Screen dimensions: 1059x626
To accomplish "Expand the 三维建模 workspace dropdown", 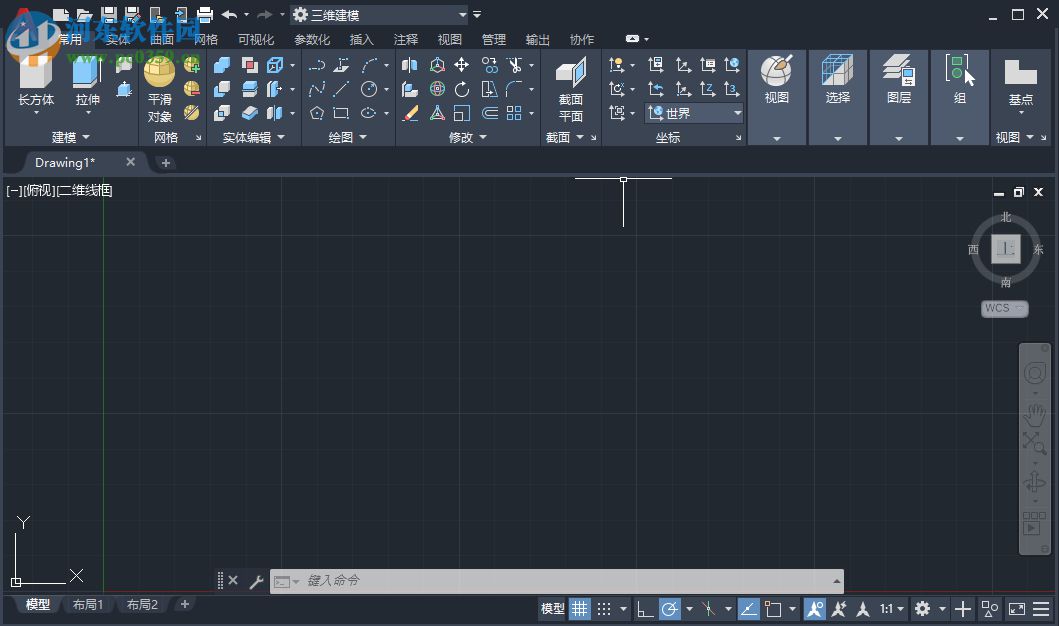I will click(463, 15).
